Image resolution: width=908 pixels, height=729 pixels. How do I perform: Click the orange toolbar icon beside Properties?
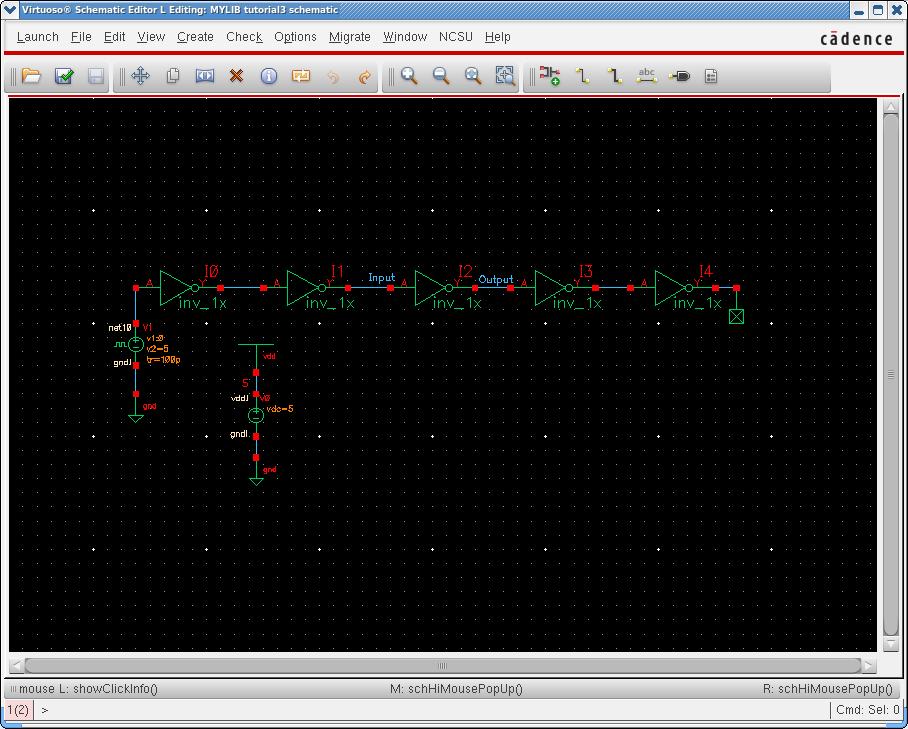coord(301,76)
